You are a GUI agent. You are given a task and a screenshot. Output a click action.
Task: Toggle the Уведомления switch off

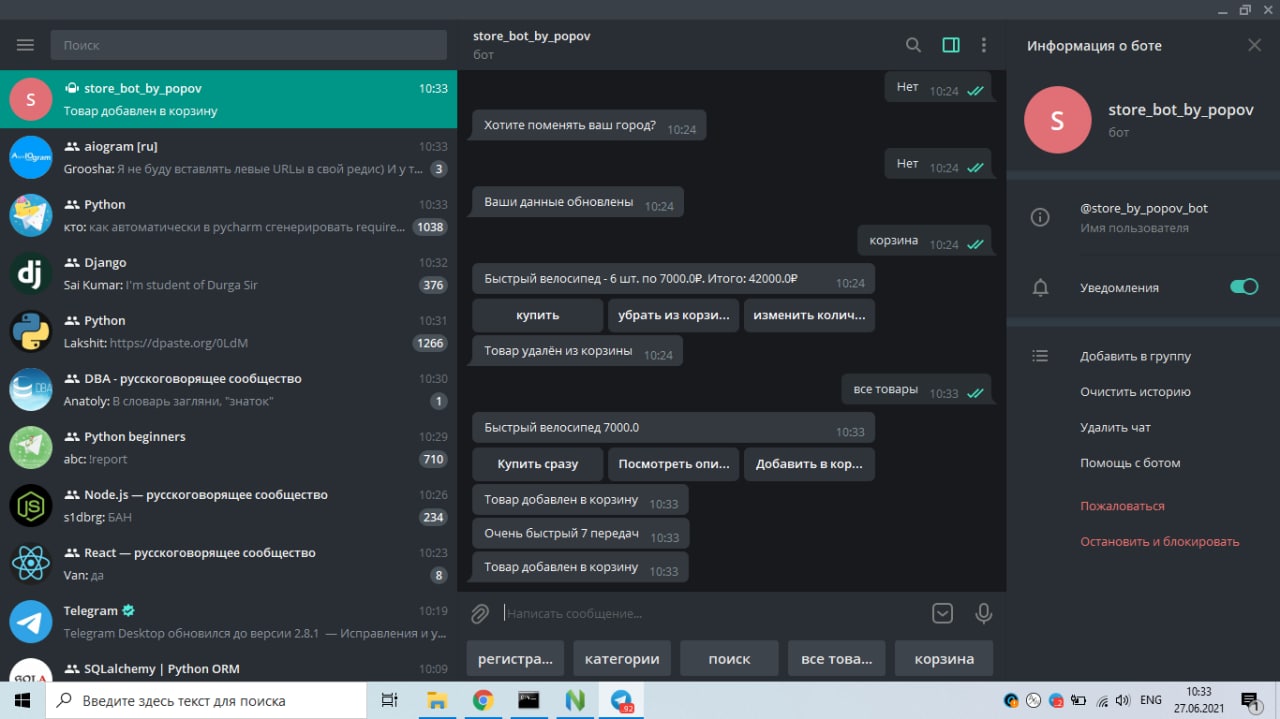click(x=1244, y=287)
